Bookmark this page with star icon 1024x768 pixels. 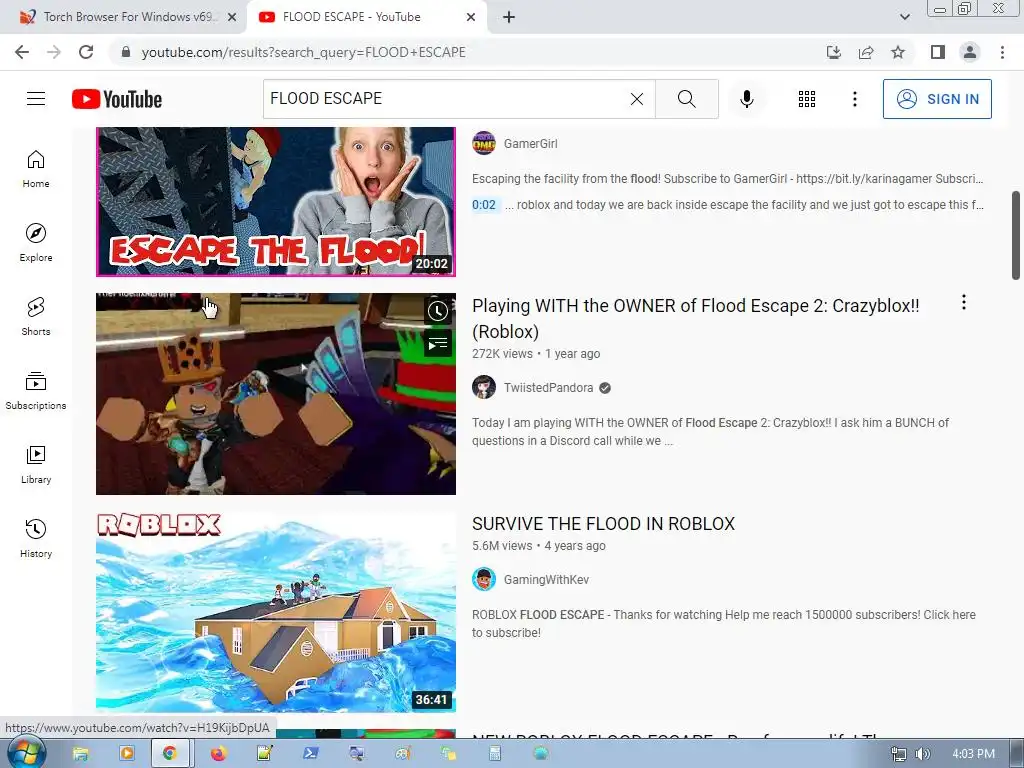(x=898, y=52)
